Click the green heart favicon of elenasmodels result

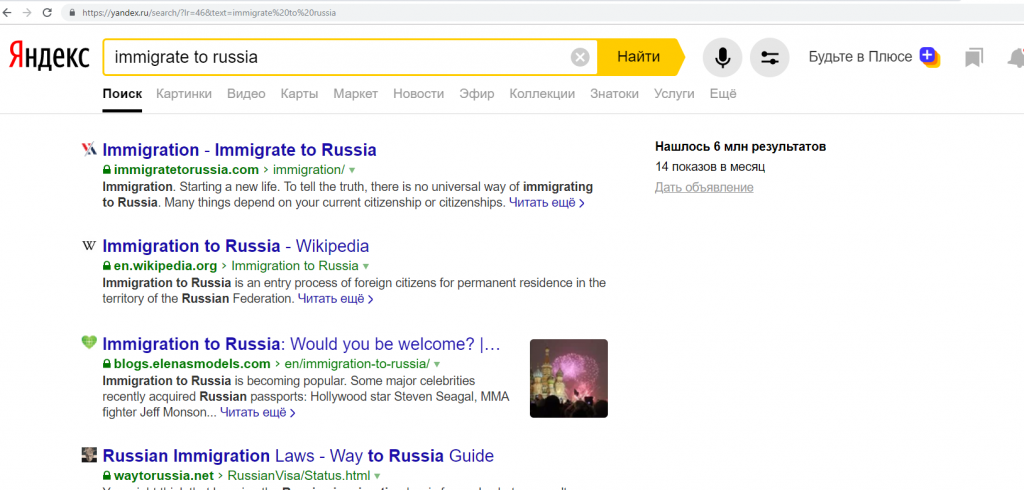(89, 342)
